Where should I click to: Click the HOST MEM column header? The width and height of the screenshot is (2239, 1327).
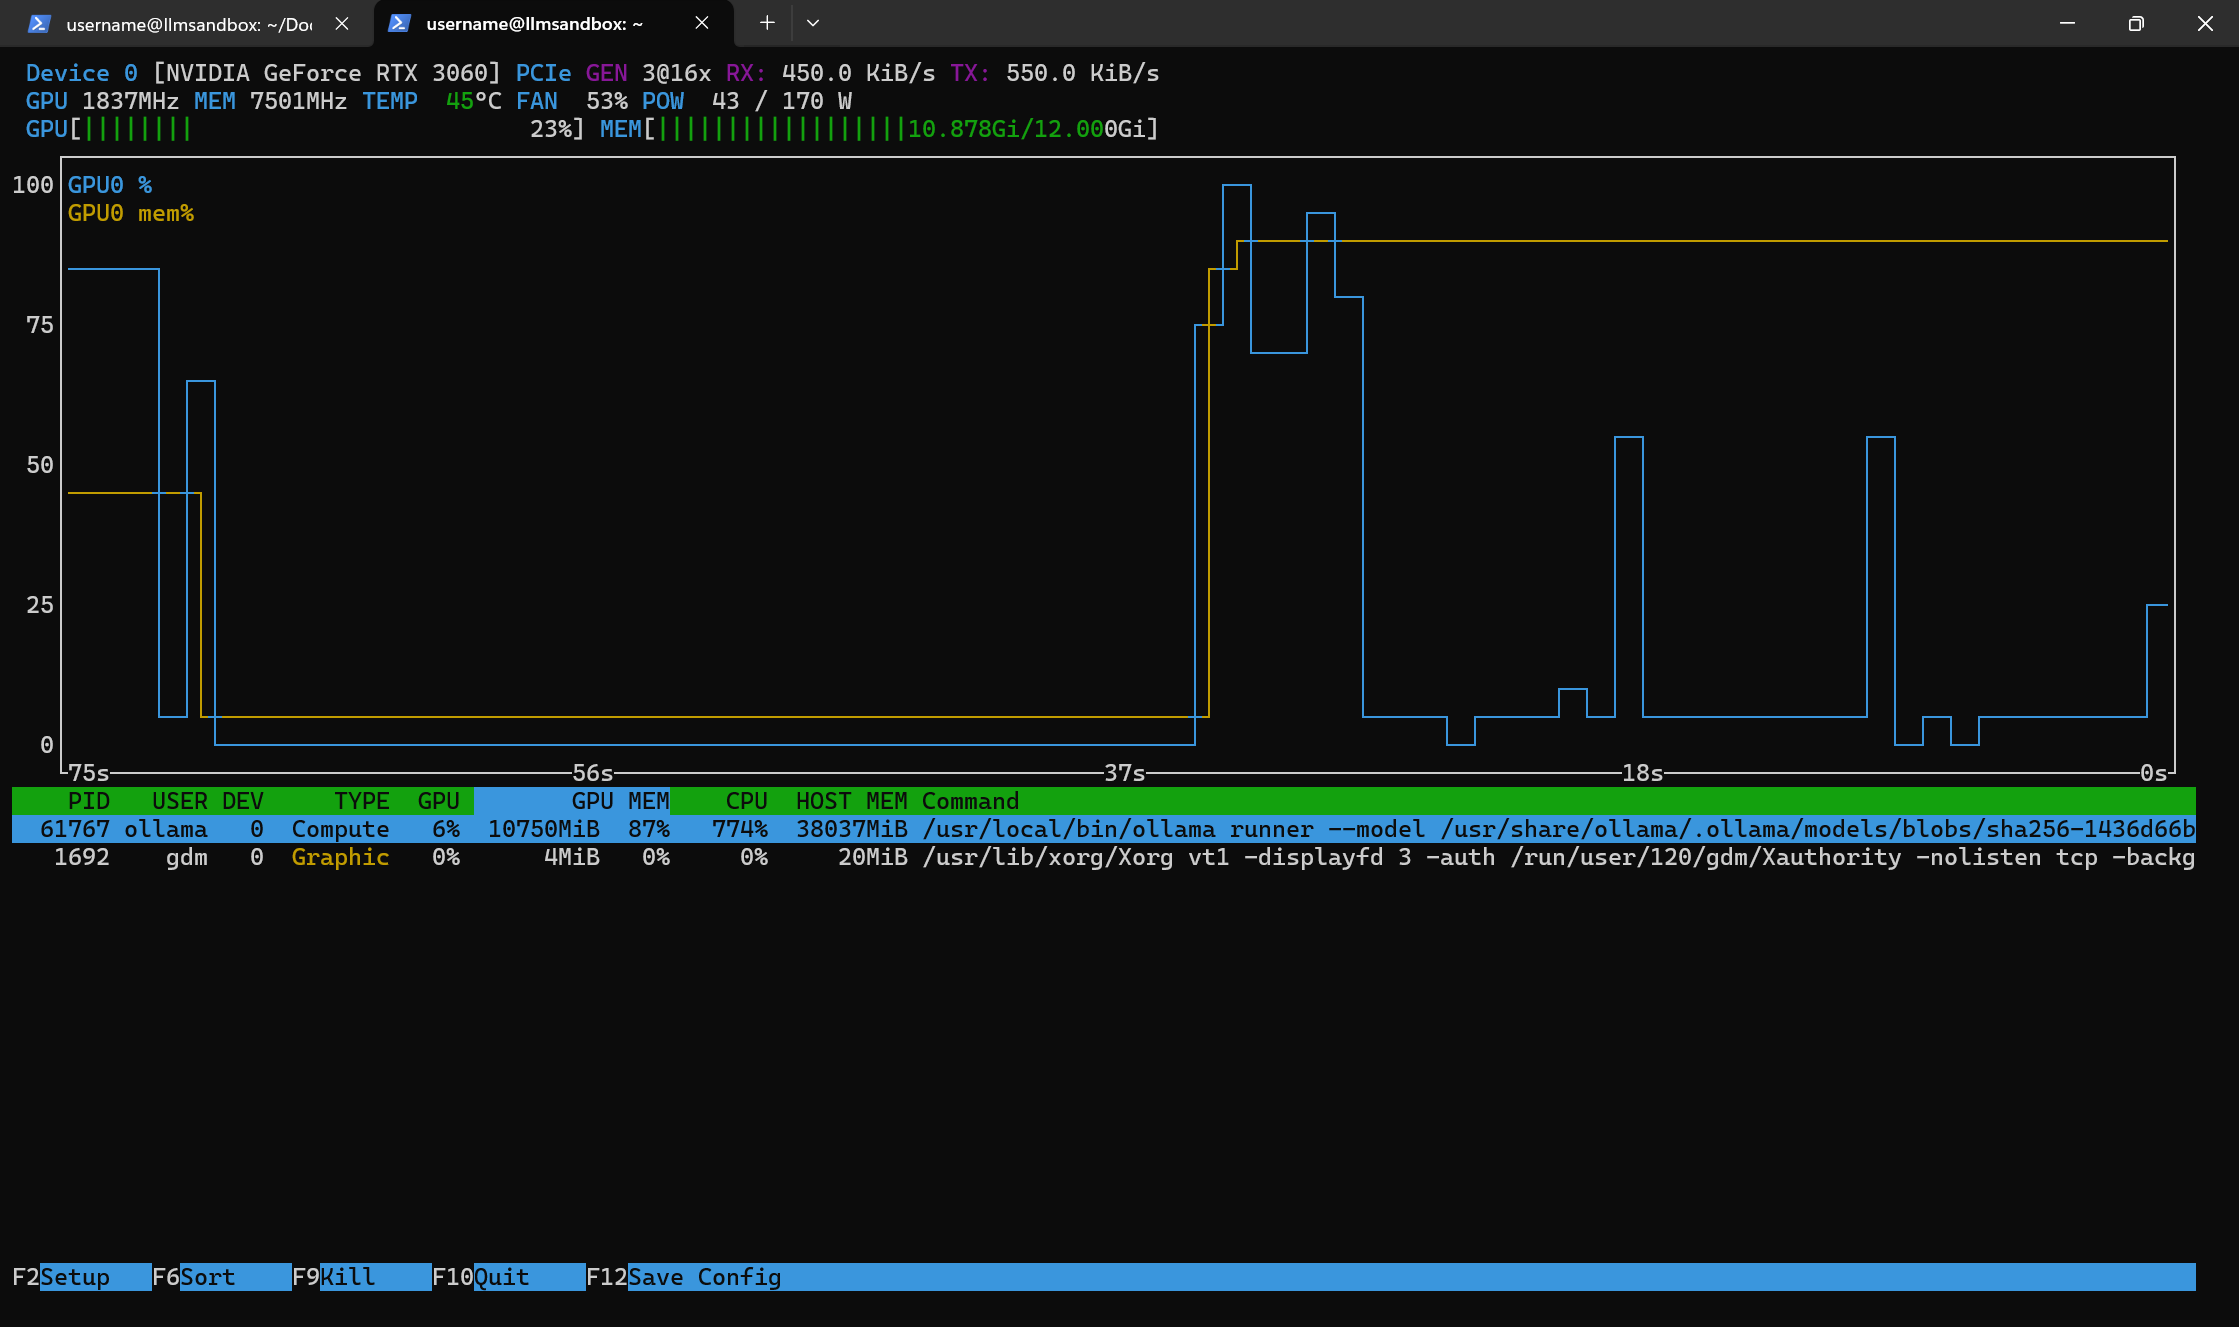point(852,801)
